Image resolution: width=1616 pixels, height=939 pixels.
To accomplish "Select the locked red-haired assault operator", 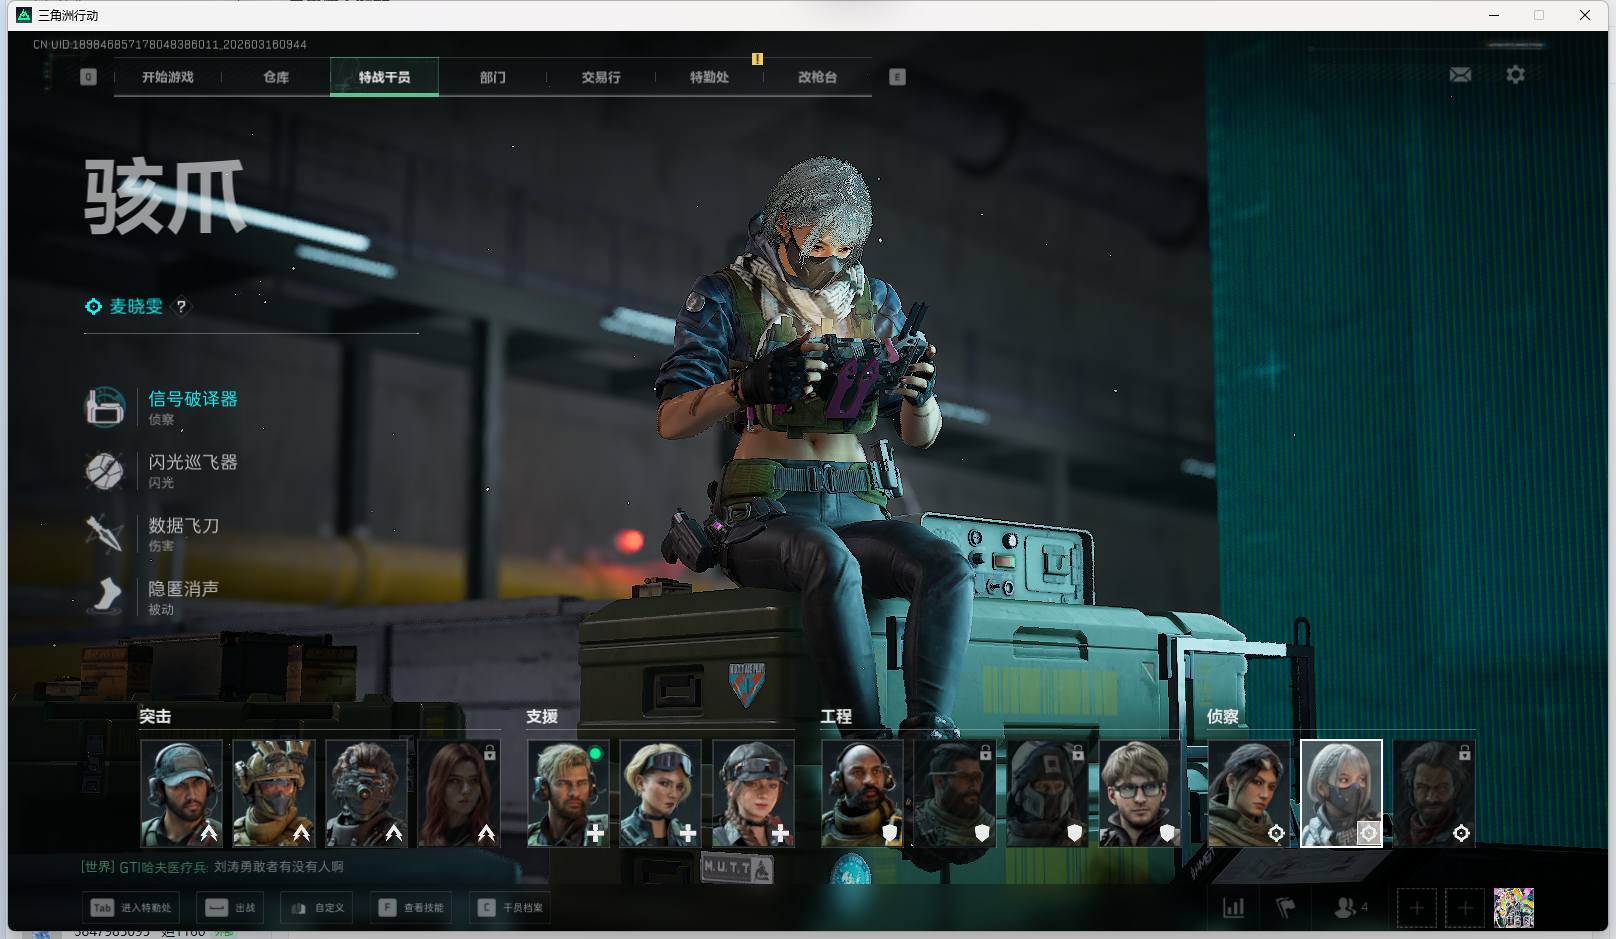I will coord(458,793).
